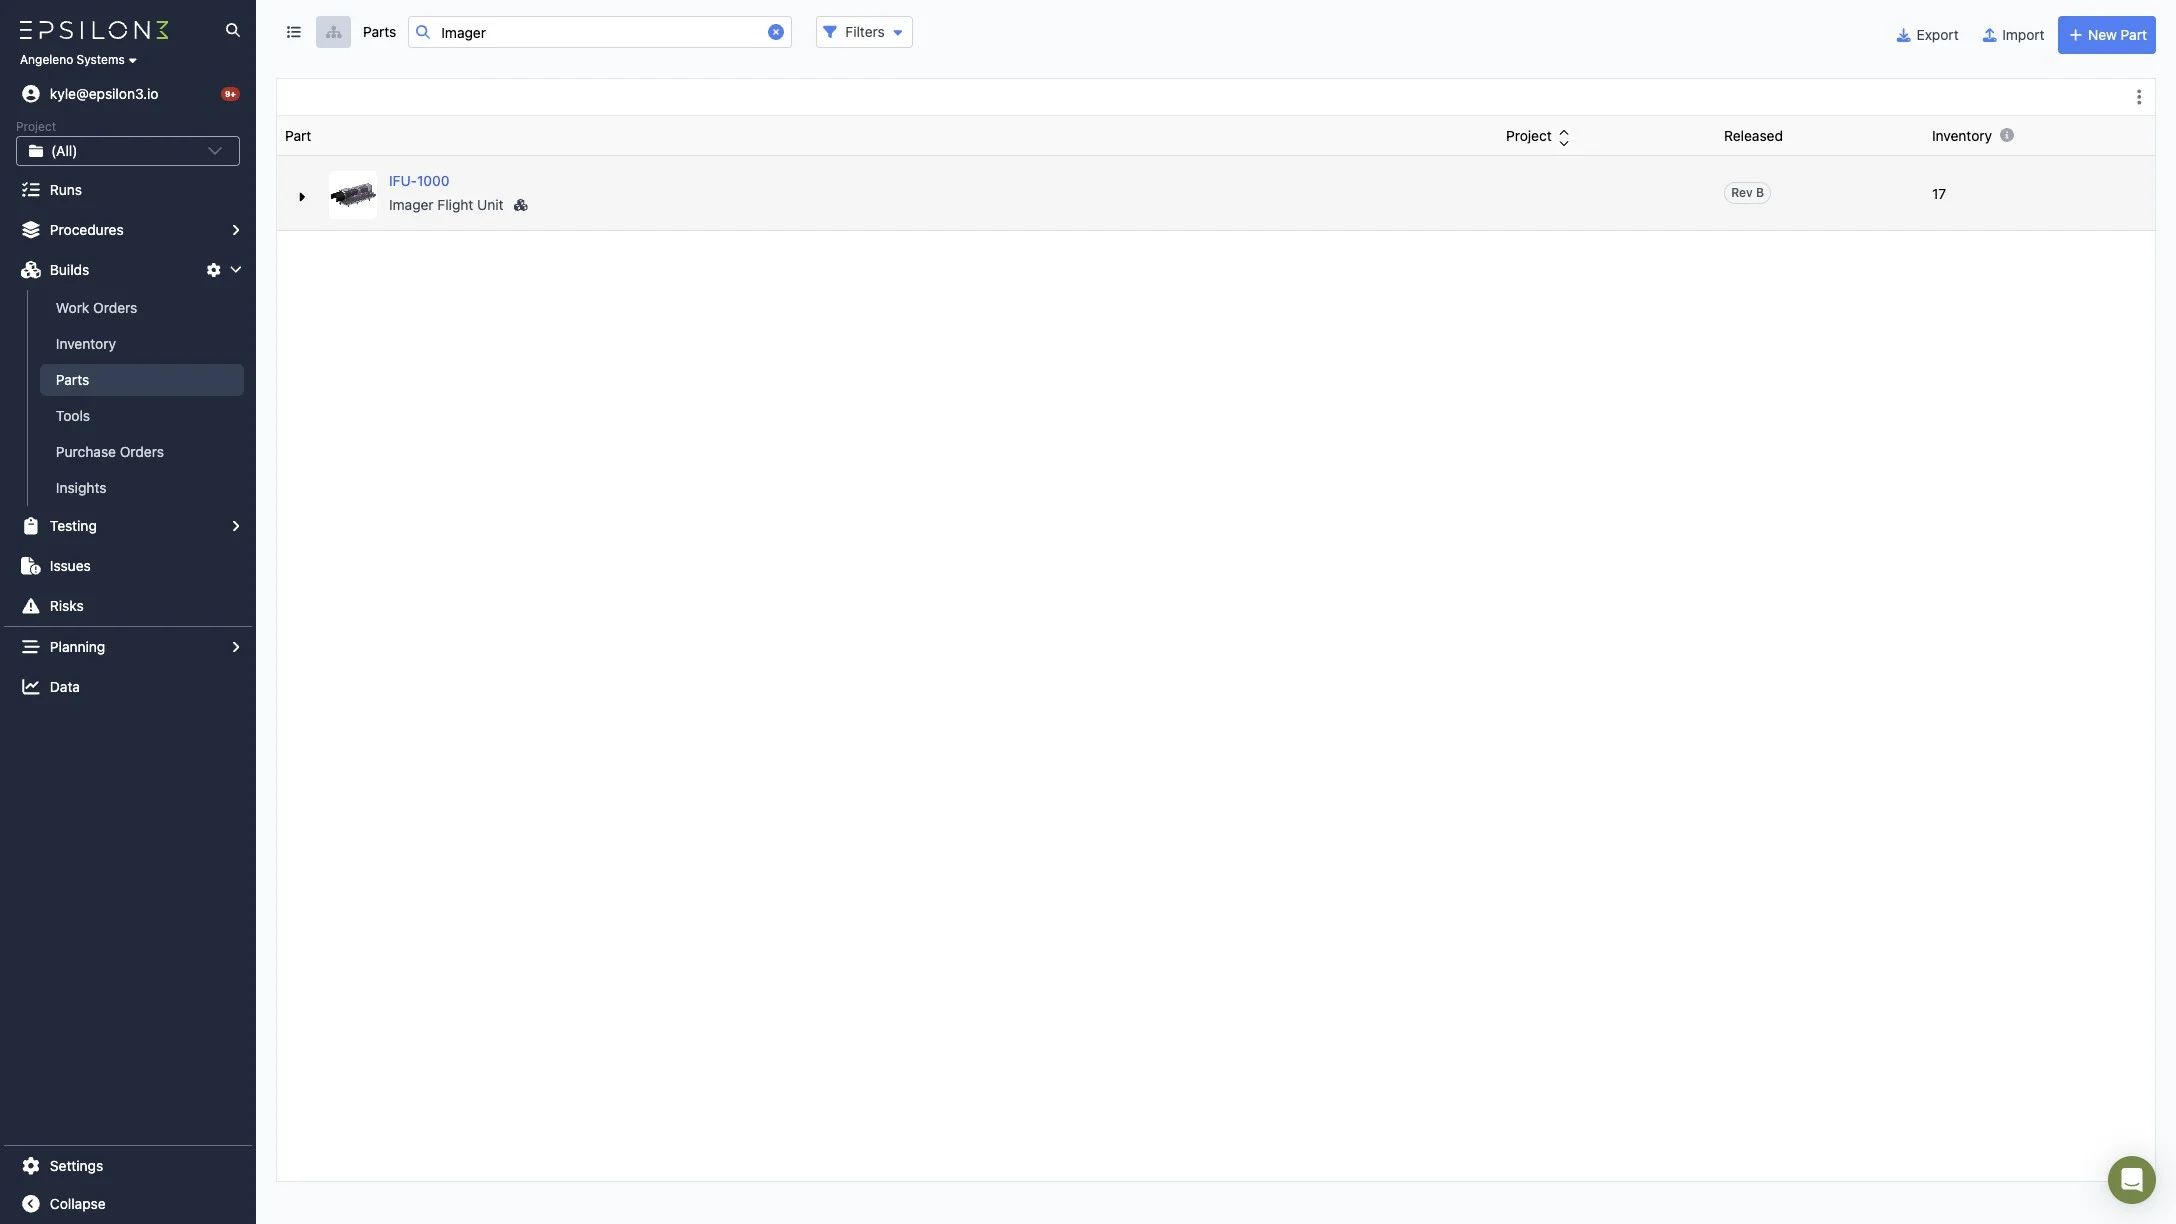Open the Project (All) selector
Image resolution: width=2176 pixels, height=1224 pixels.
point(128,151)
